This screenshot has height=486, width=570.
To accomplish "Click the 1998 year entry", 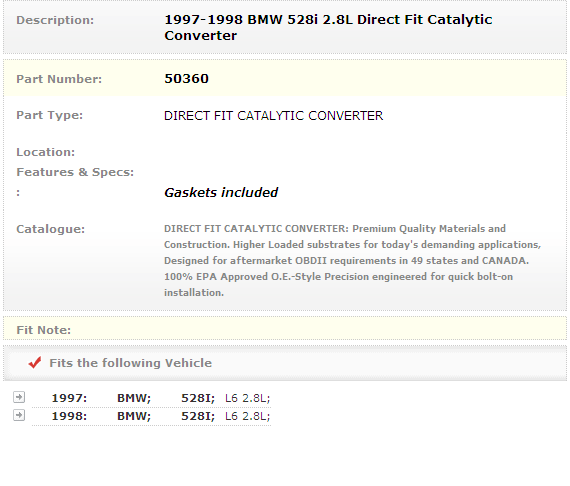I will pyautogui.click(x=69, y=416).
